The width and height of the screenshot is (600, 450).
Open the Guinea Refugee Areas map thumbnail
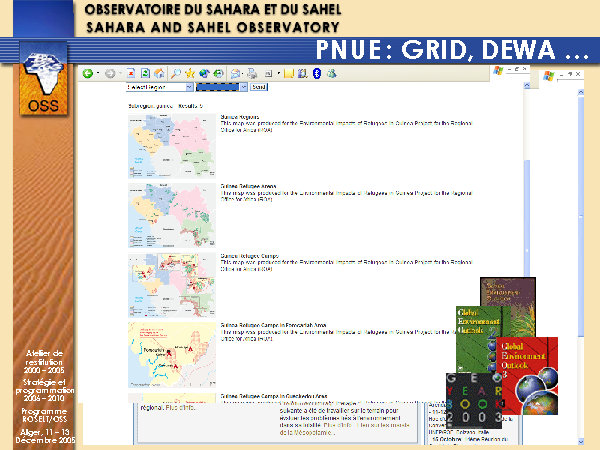[172, 215]
